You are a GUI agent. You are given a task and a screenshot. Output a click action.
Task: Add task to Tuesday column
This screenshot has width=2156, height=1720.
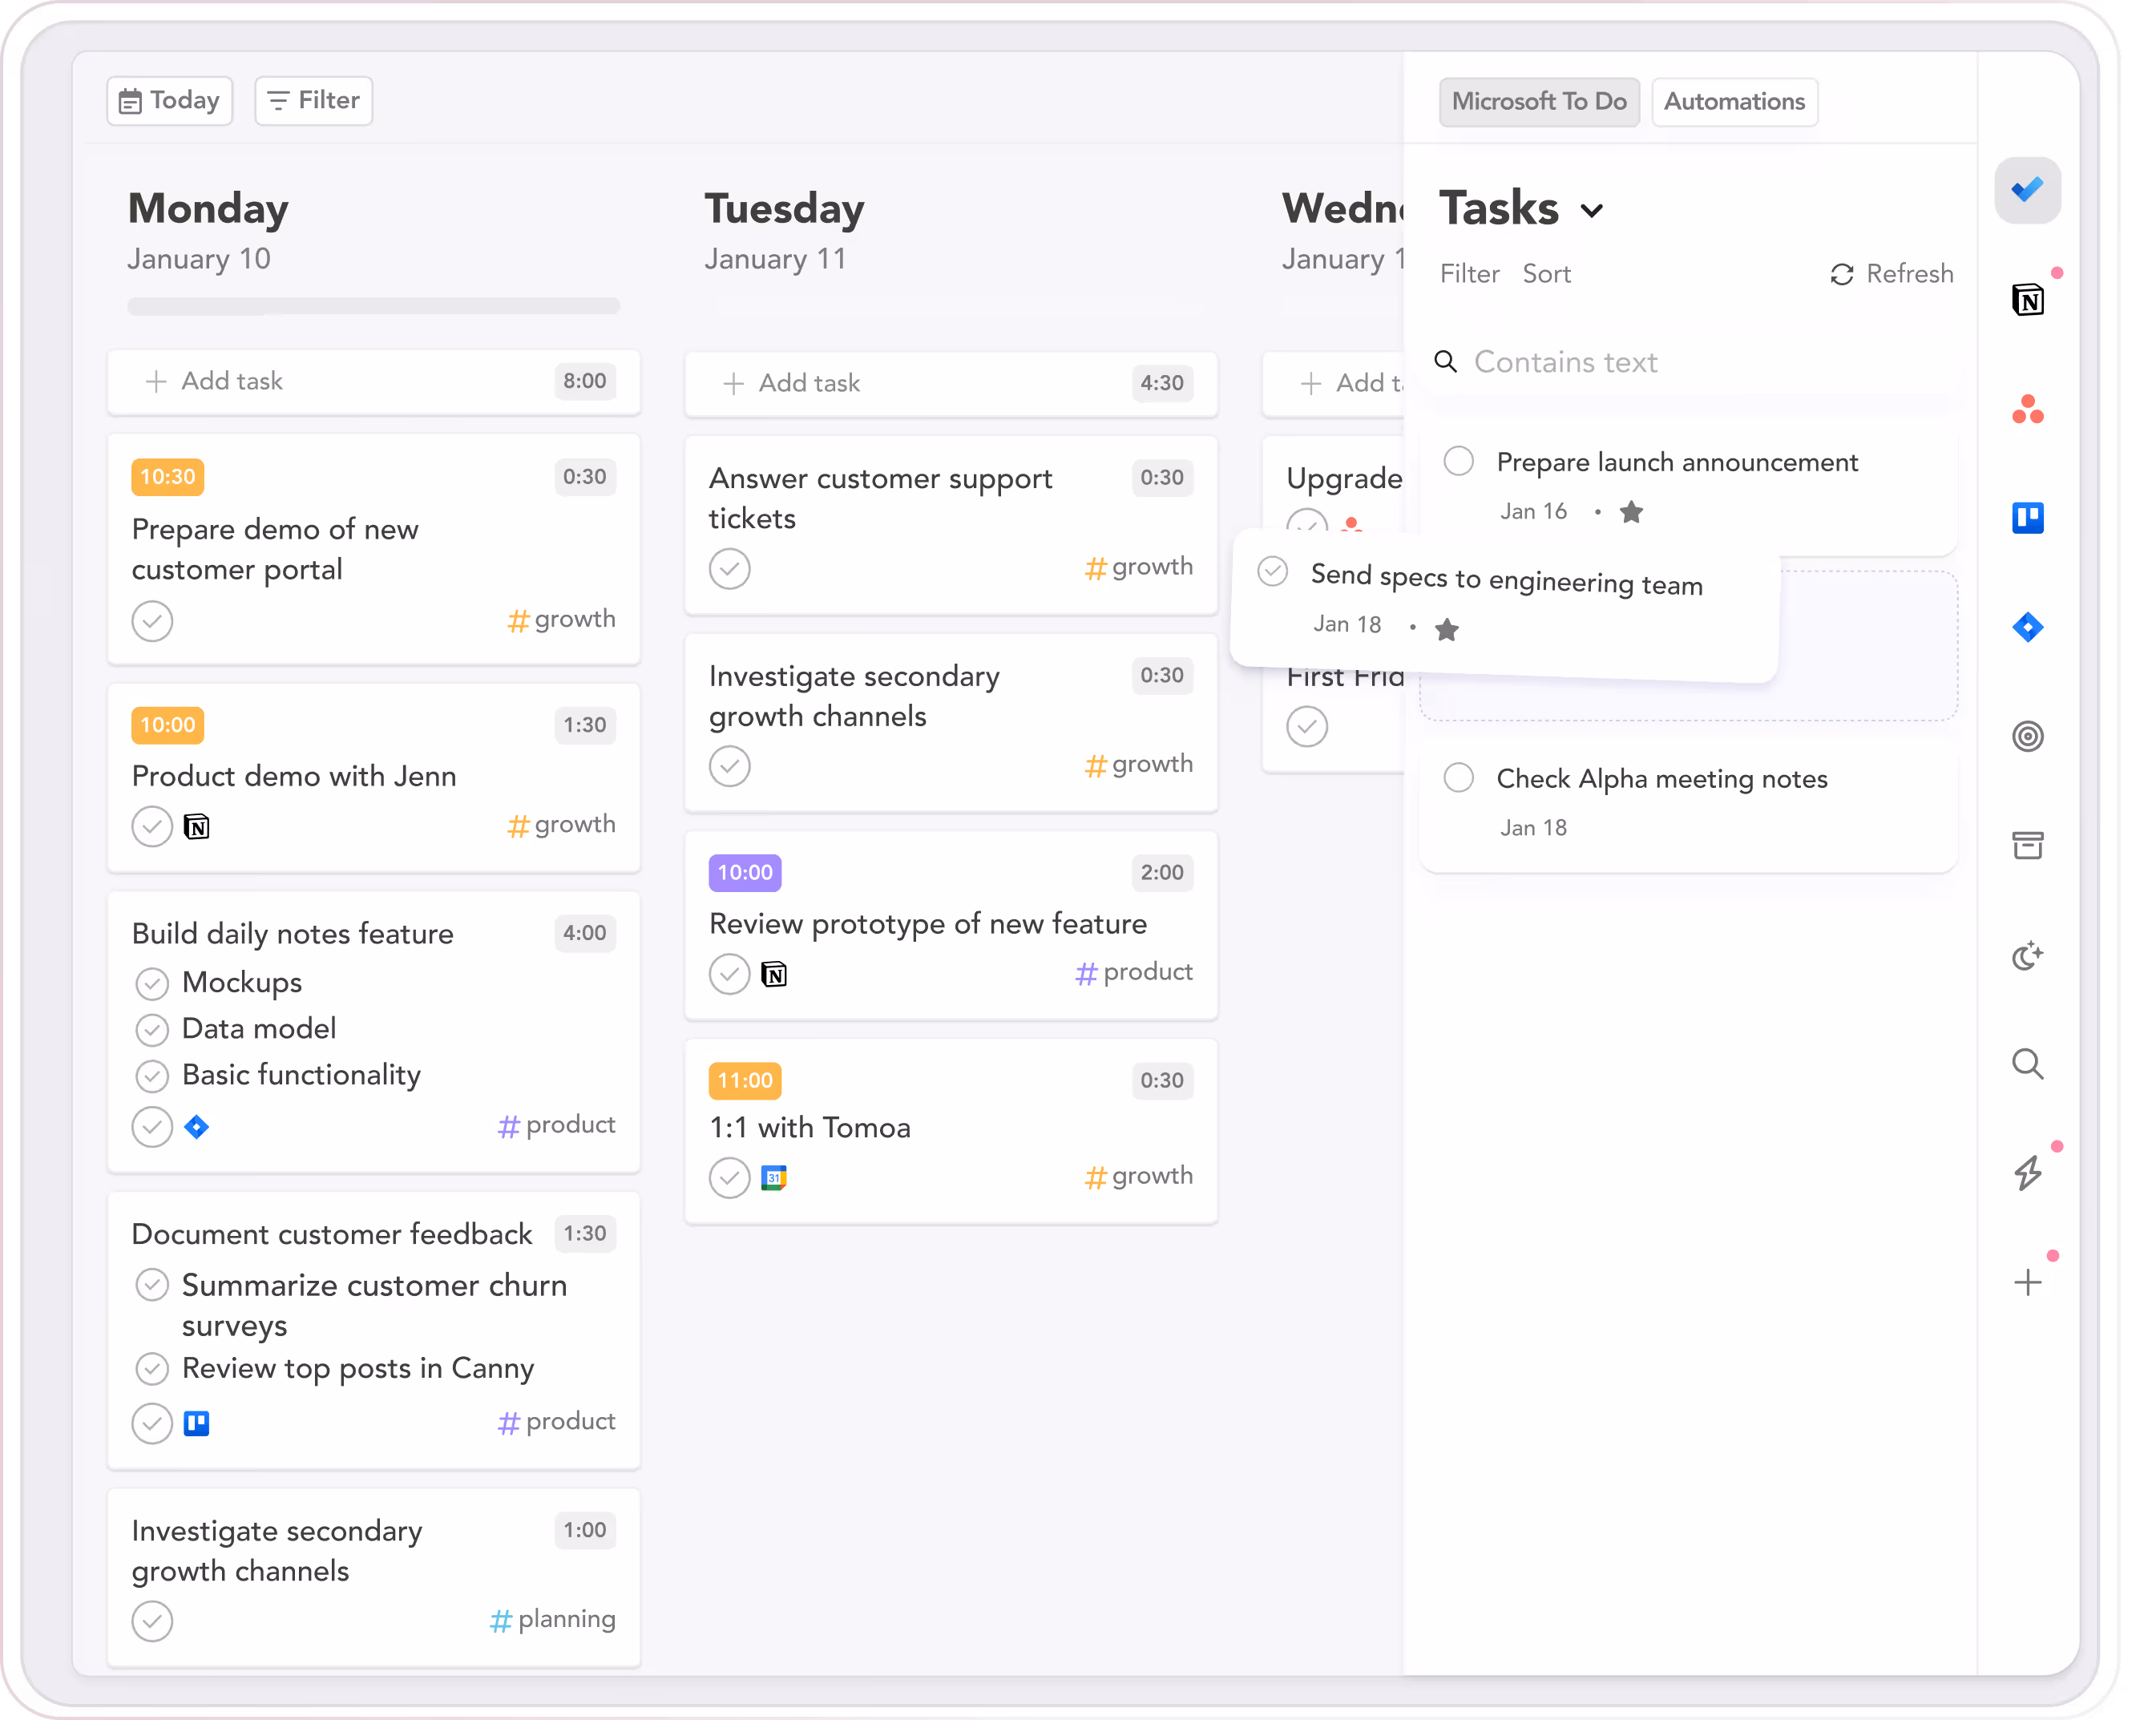(950, 383)
